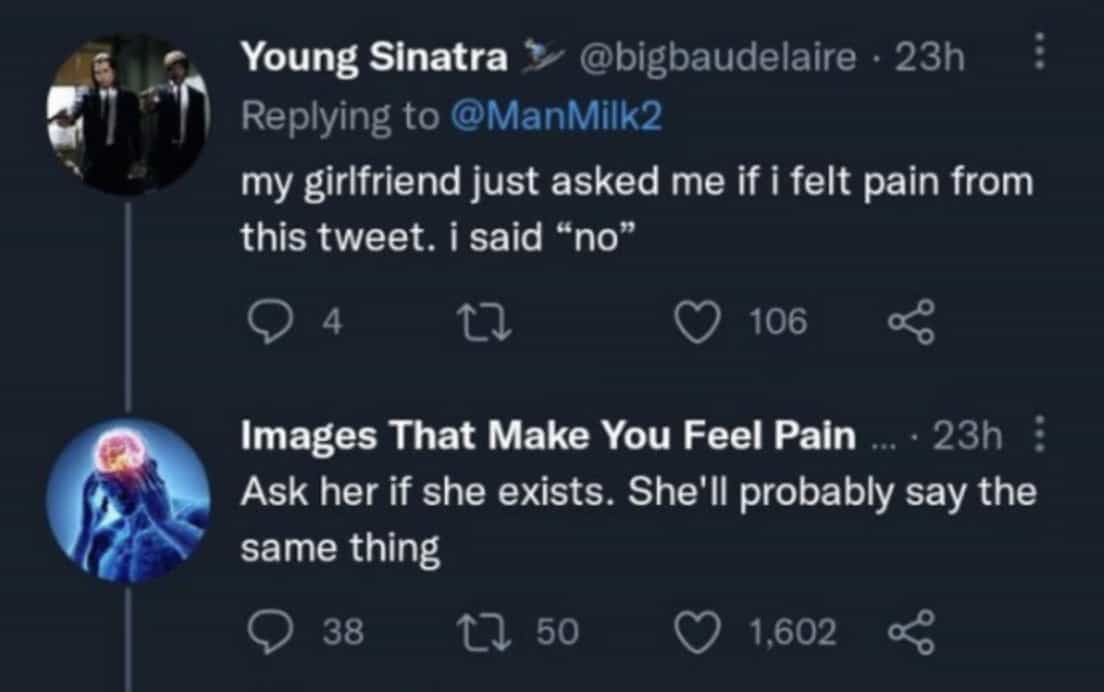The height and width of the screenshot is (692, 1104).
Task: Reply to Young Sinatra's tweet
Action: tap(266, 322)
